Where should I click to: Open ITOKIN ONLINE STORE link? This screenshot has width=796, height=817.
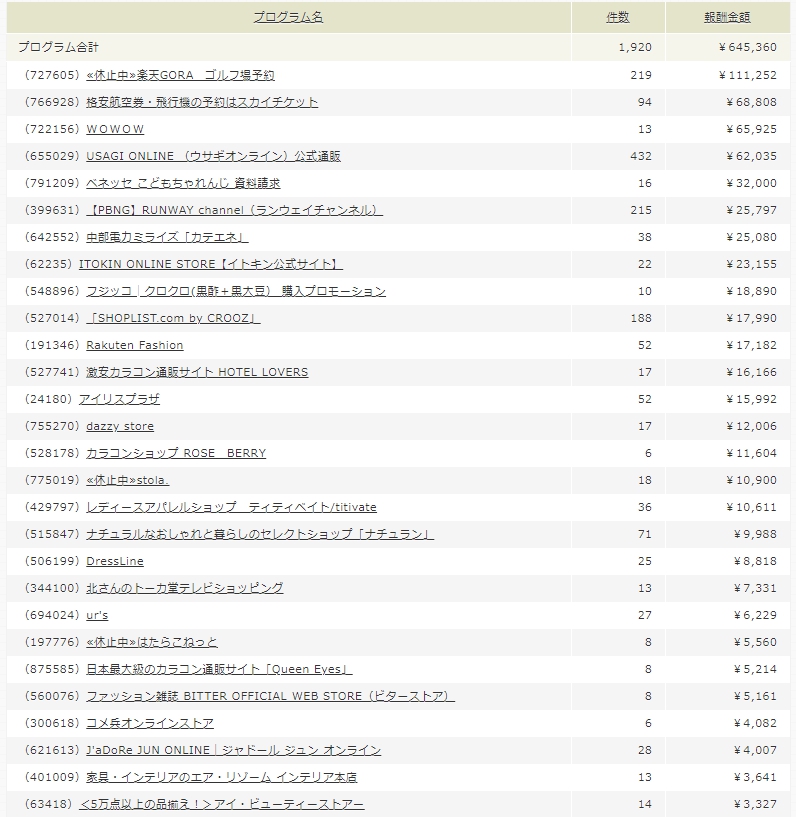211,265
